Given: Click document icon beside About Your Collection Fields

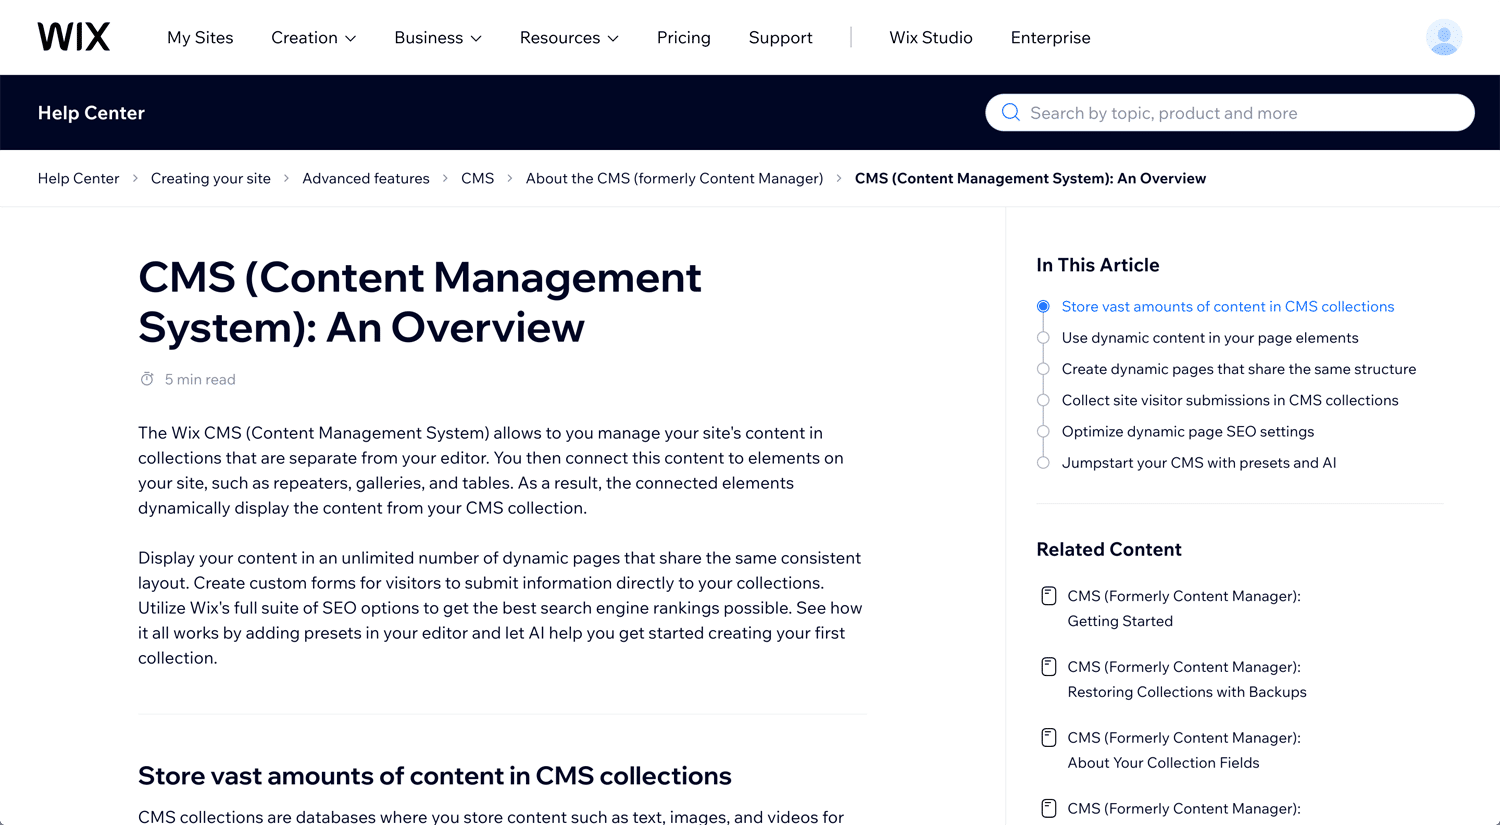Looking at the screenshot, I should pos(1048,738).
